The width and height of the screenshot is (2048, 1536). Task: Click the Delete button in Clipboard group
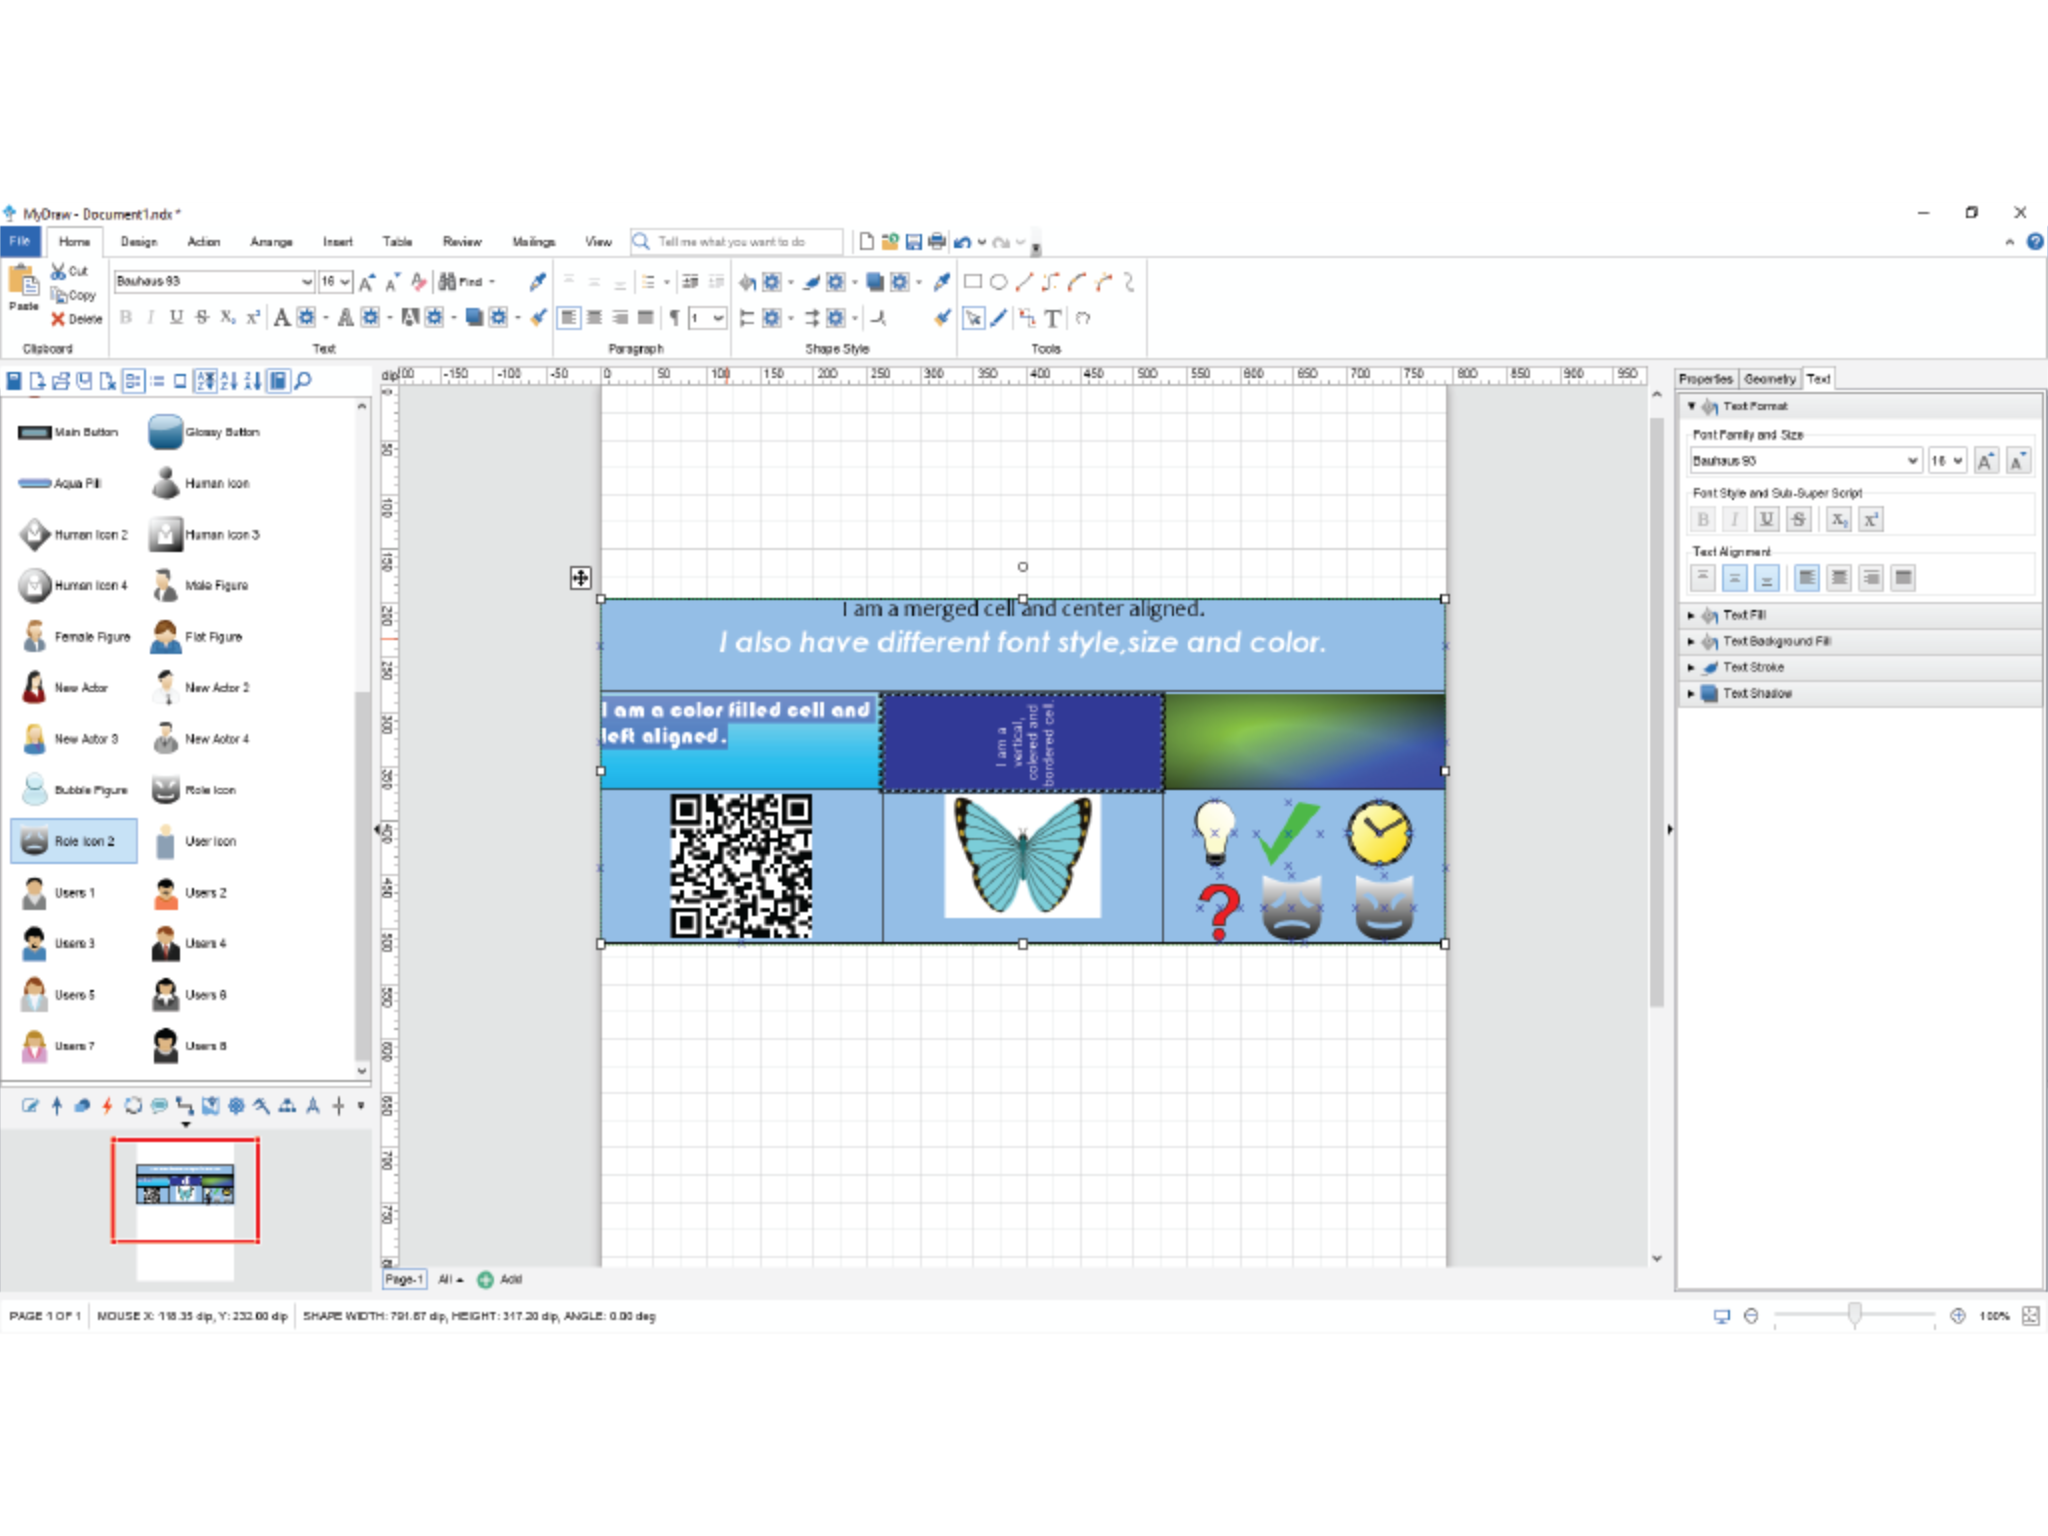(77, 319)
